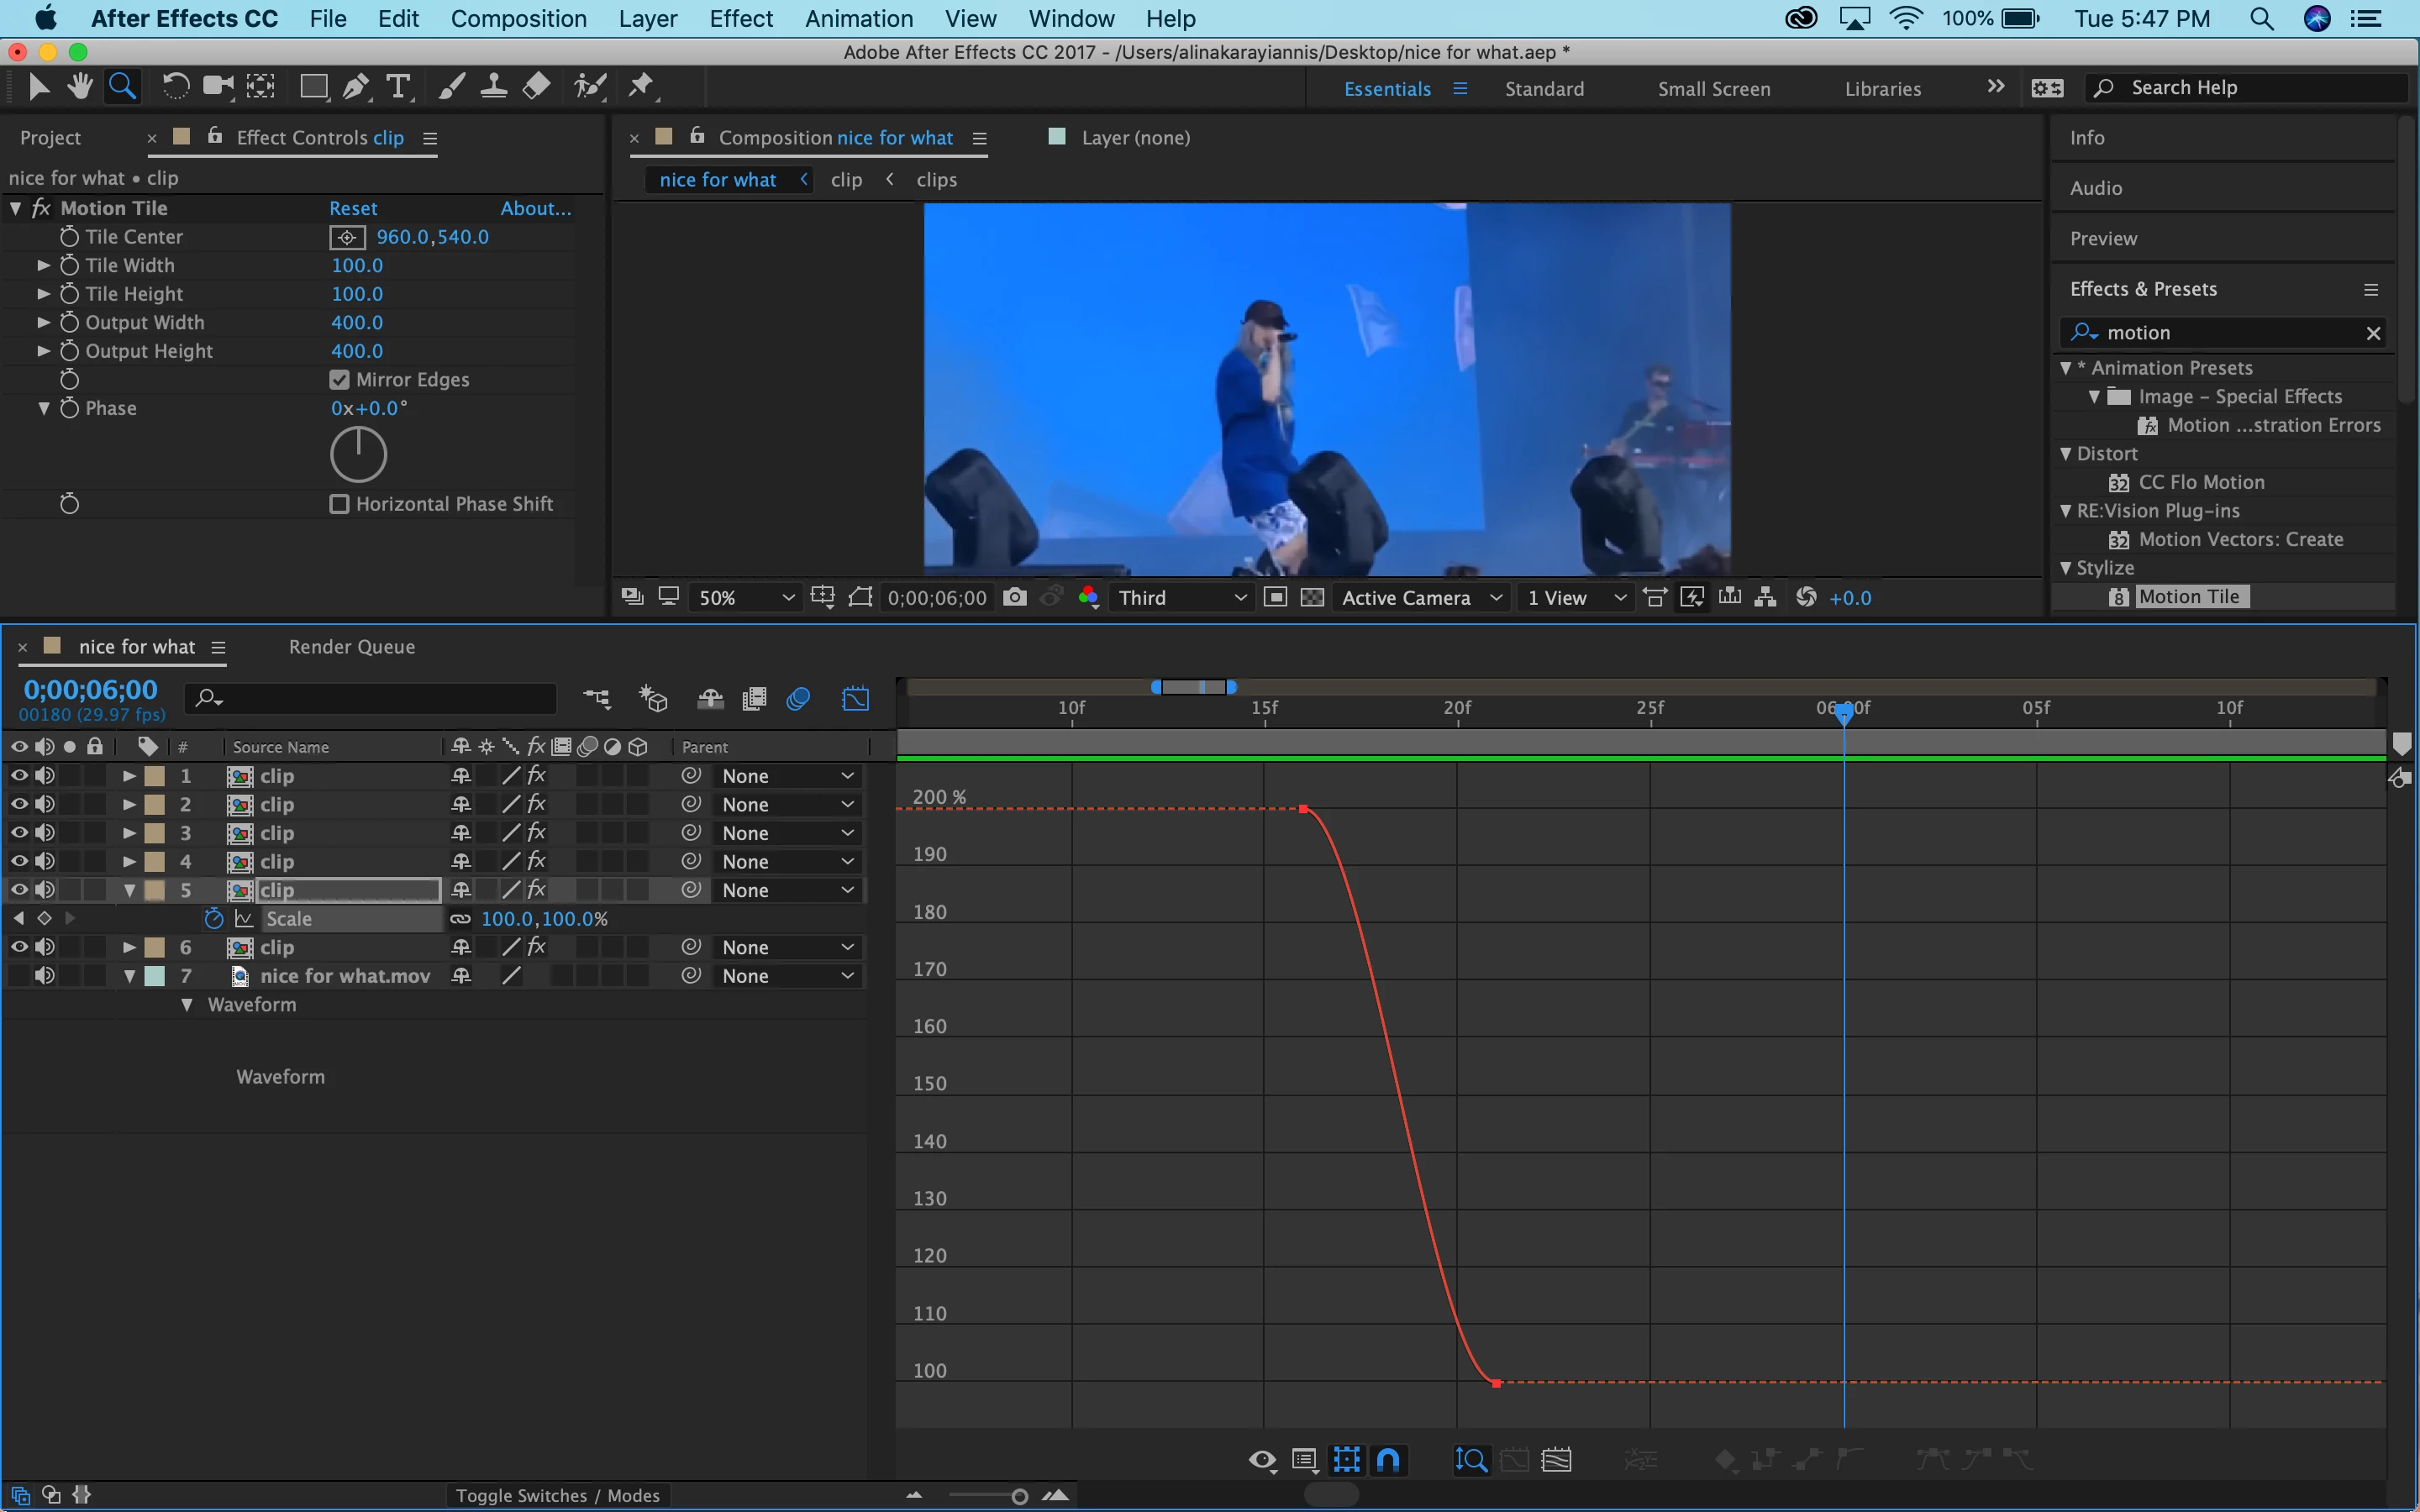Screen dimensions: 2420x1512
Task: Open the Active Camera view dropdown
Action: click(1421, 597)
